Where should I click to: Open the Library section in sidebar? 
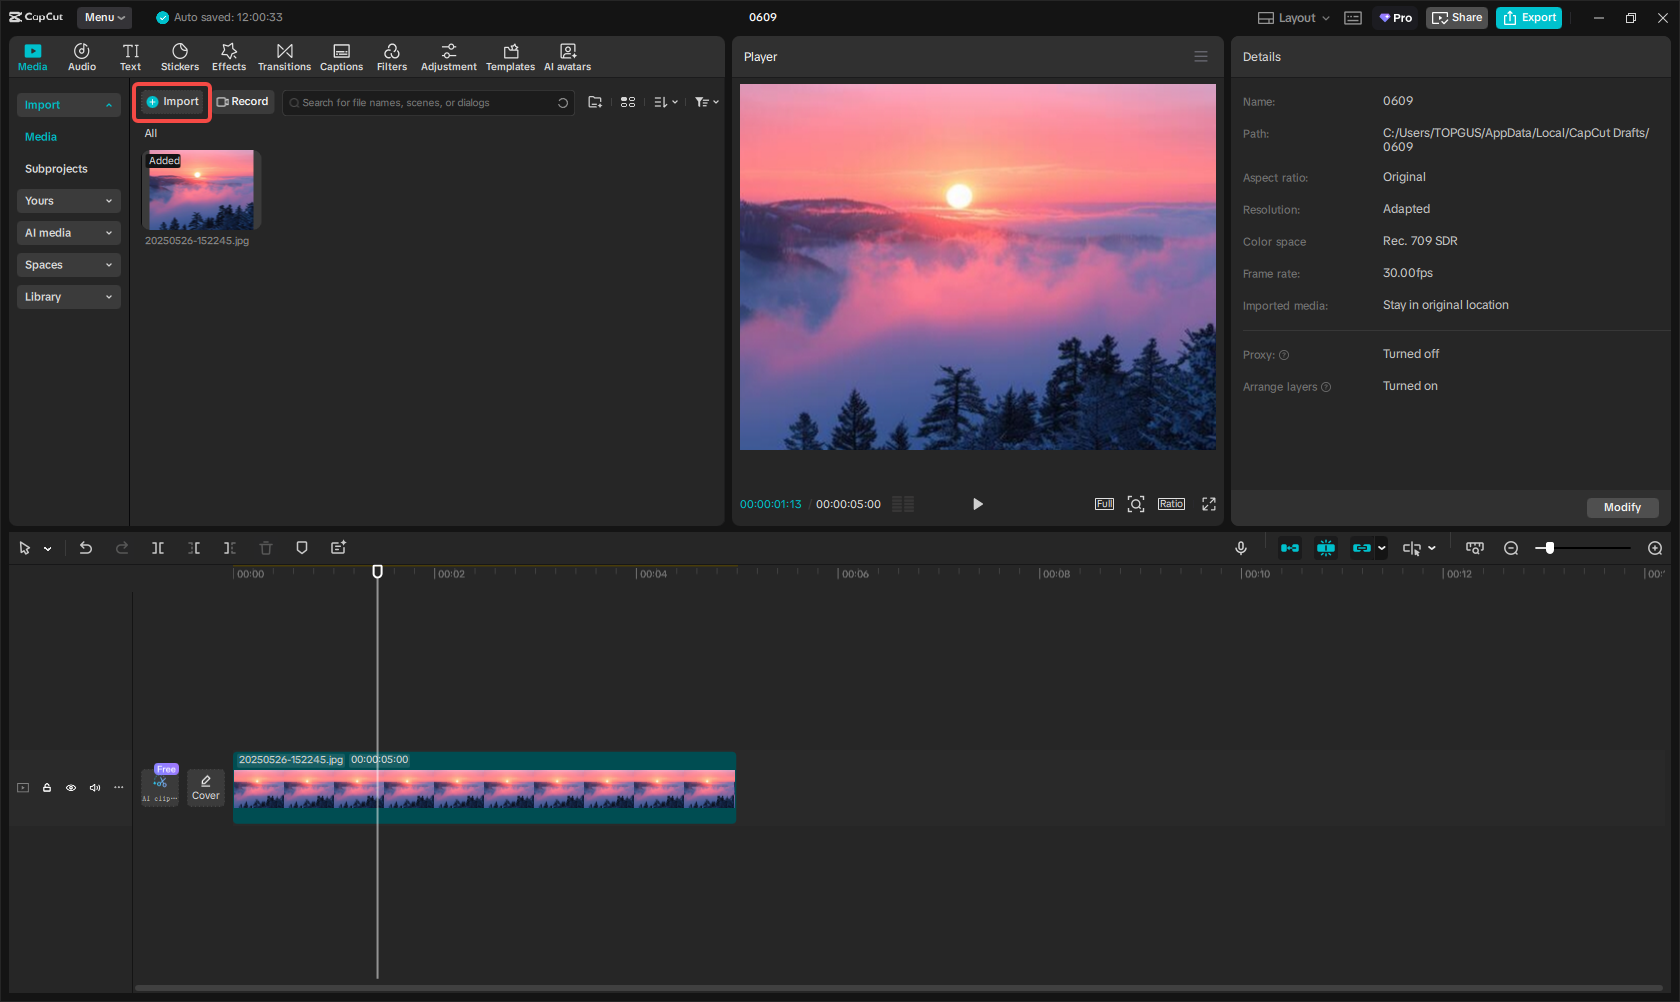coord(68,297)
